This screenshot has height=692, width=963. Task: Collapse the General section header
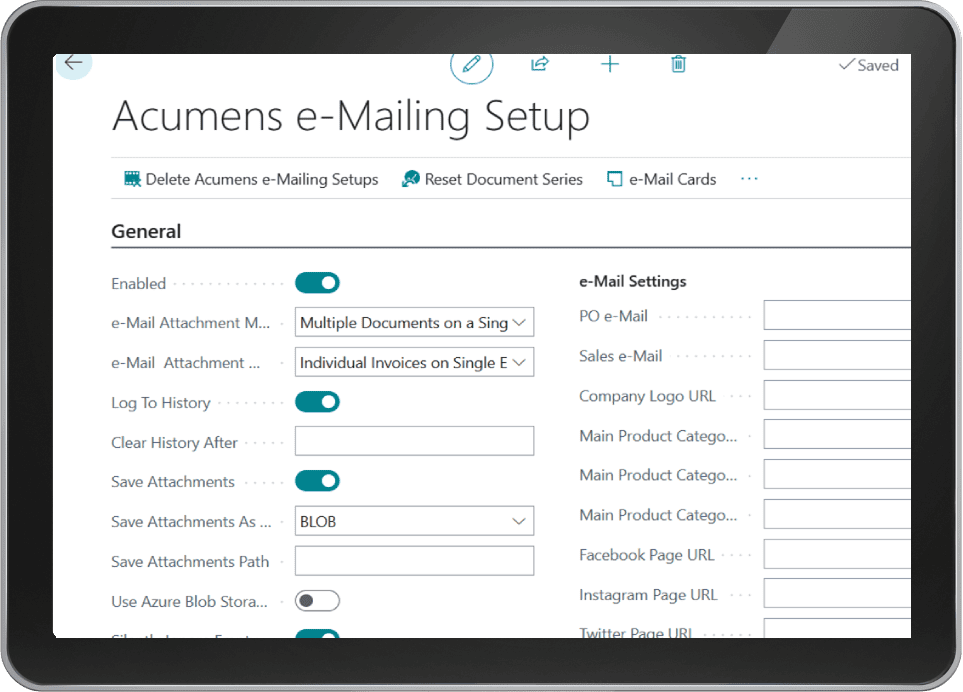(x=146, y=231)
